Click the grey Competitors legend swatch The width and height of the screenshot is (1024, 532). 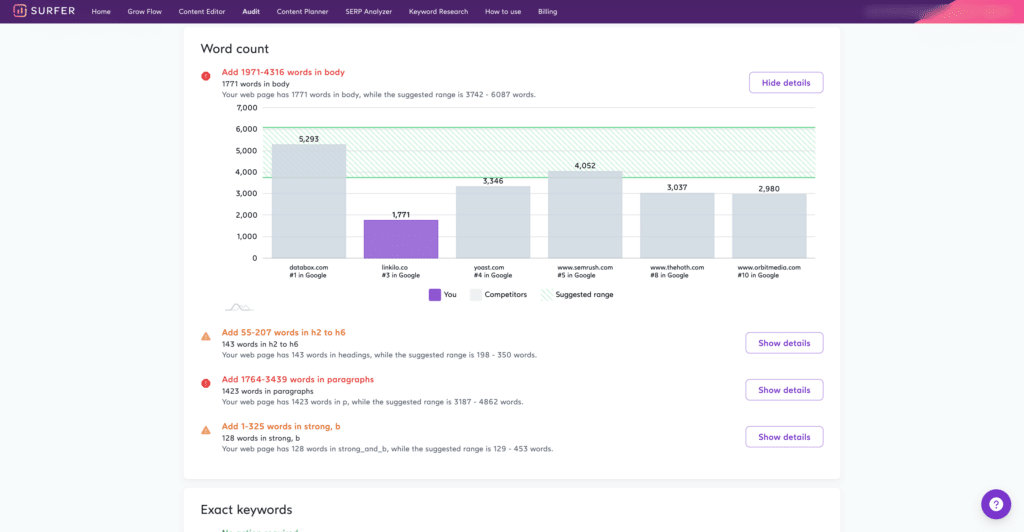475,294
